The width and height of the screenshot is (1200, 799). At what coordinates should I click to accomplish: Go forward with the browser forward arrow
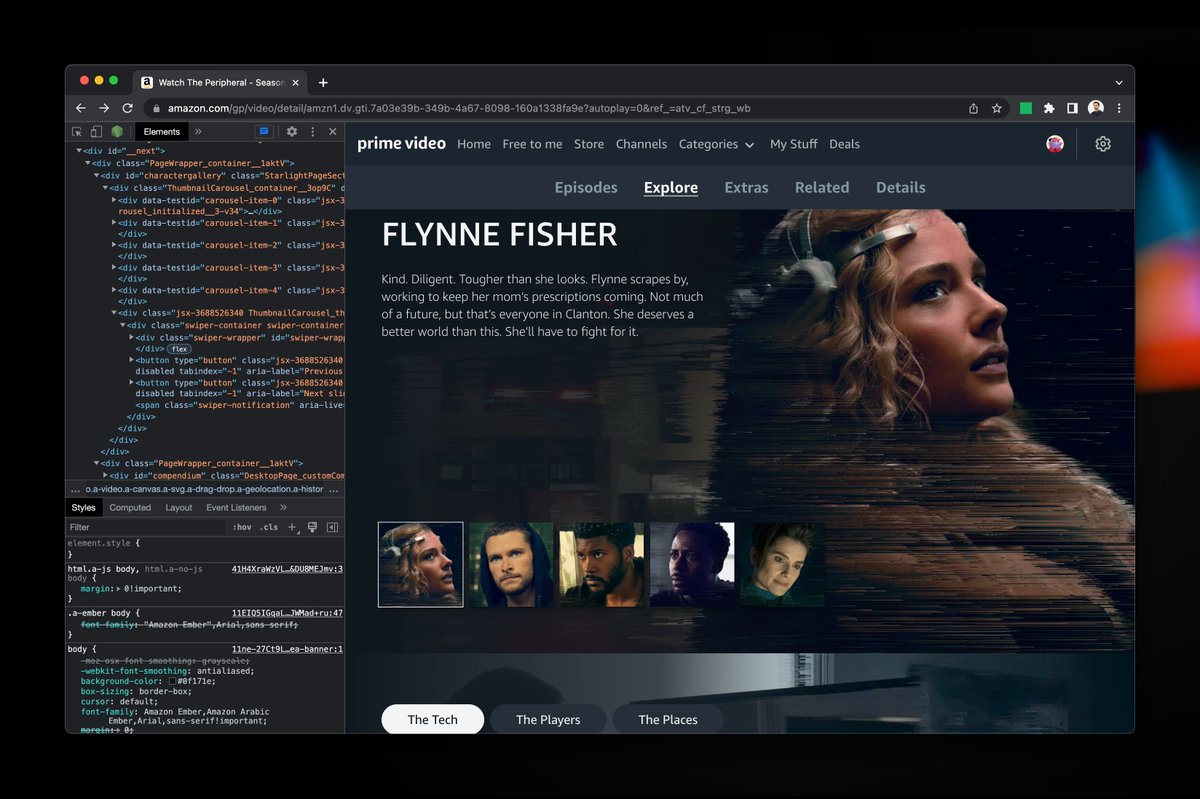[x=104, y=108]
